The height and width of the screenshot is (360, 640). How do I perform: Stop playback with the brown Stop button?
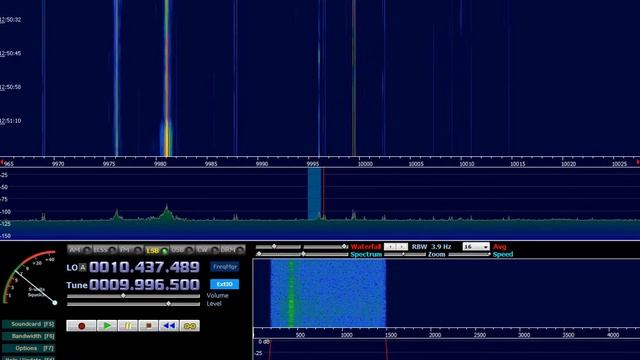pos(149,326)
